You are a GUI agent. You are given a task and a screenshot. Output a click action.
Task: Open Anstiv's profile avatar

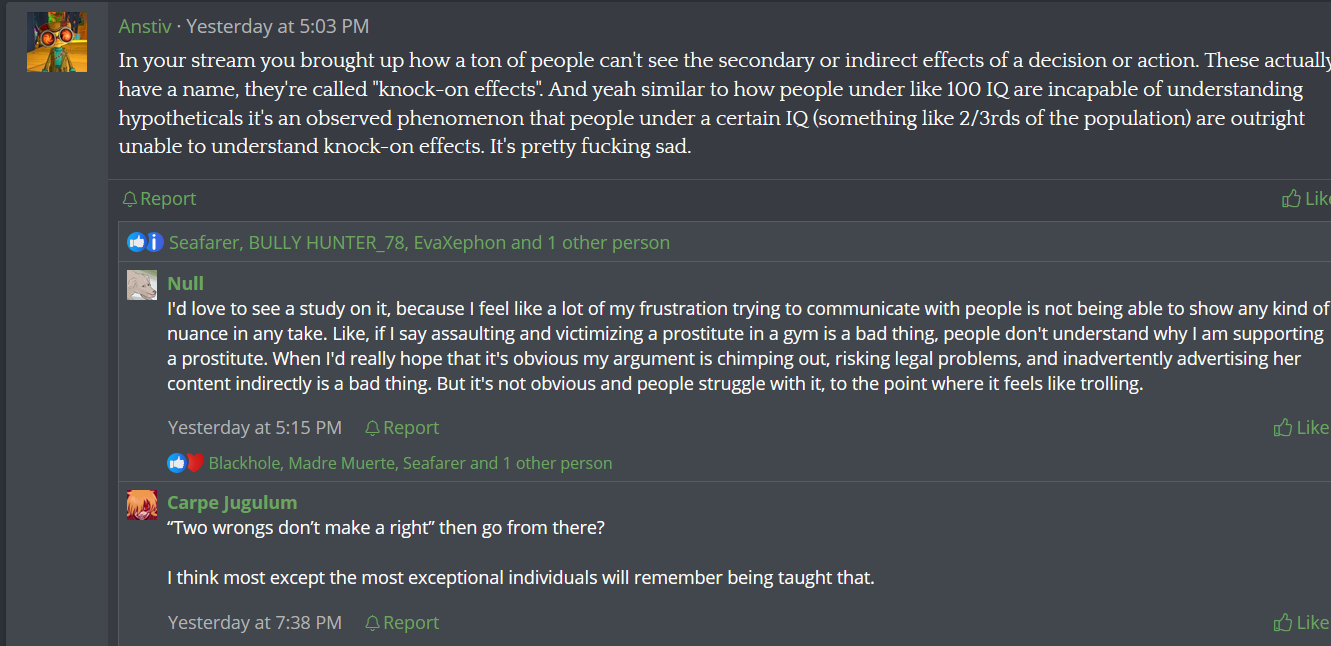tap(57, 42)
